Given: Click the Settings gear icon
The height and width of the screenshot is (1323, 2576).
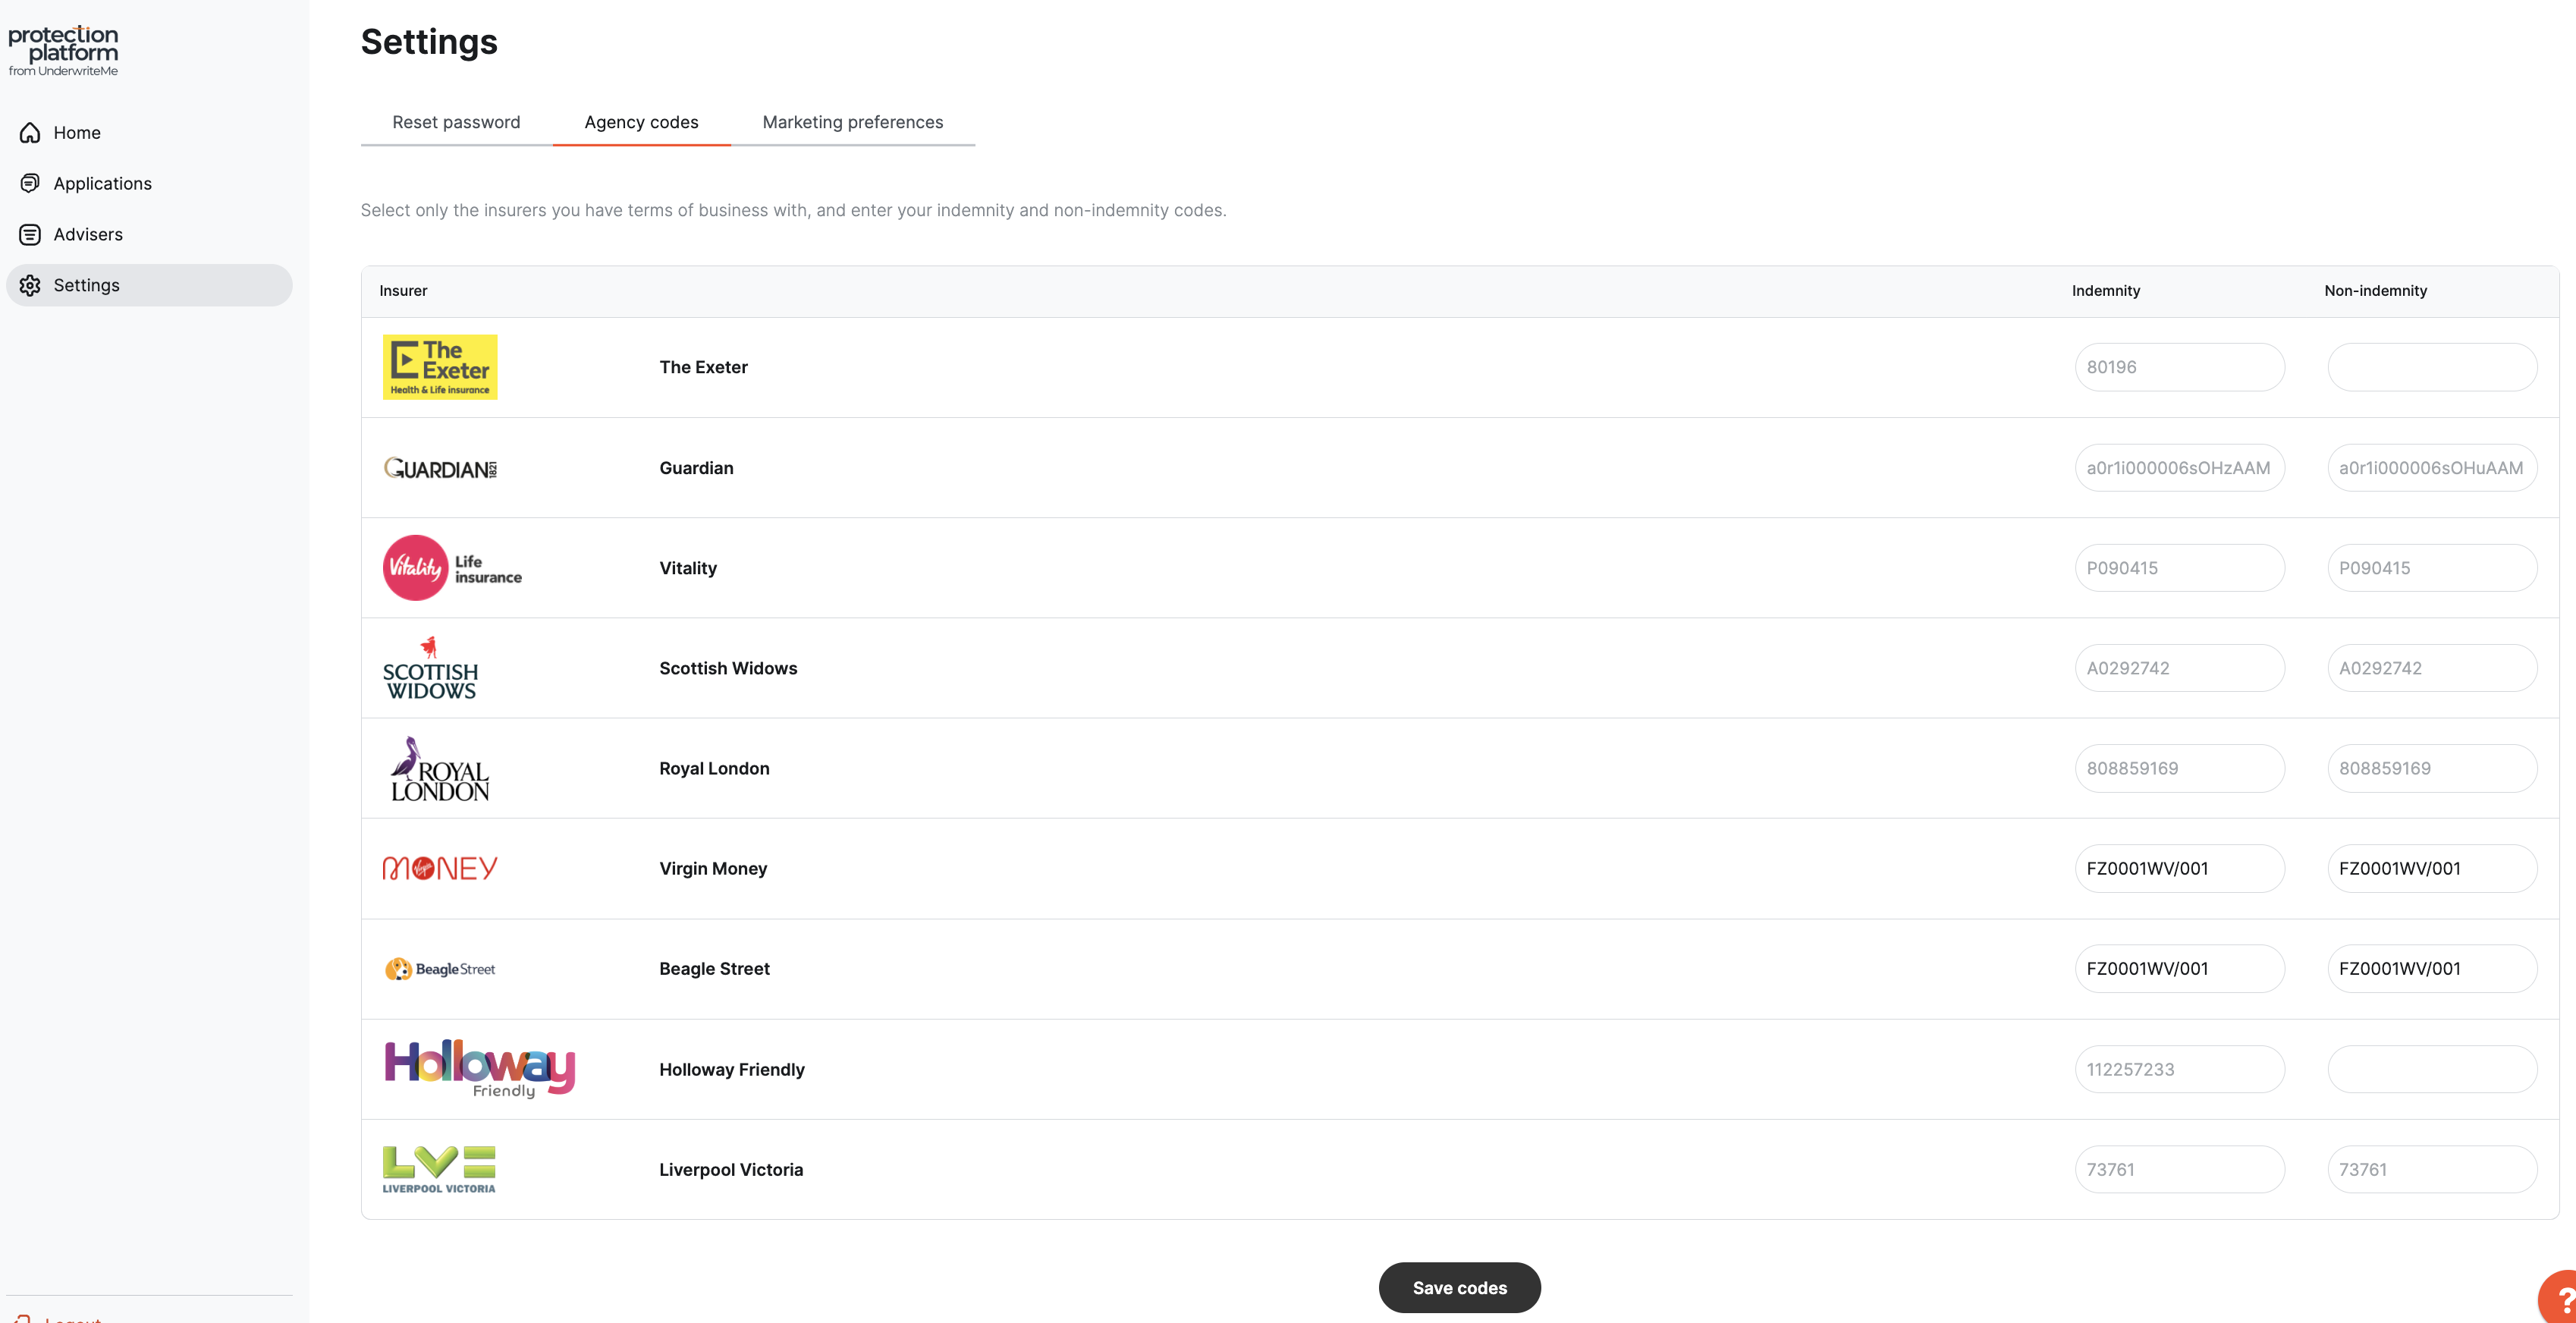Looking at the screenshot, I should 30,285.
